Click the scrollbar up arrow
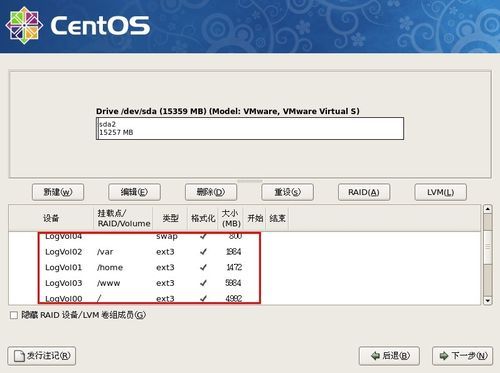 (488, 209)
